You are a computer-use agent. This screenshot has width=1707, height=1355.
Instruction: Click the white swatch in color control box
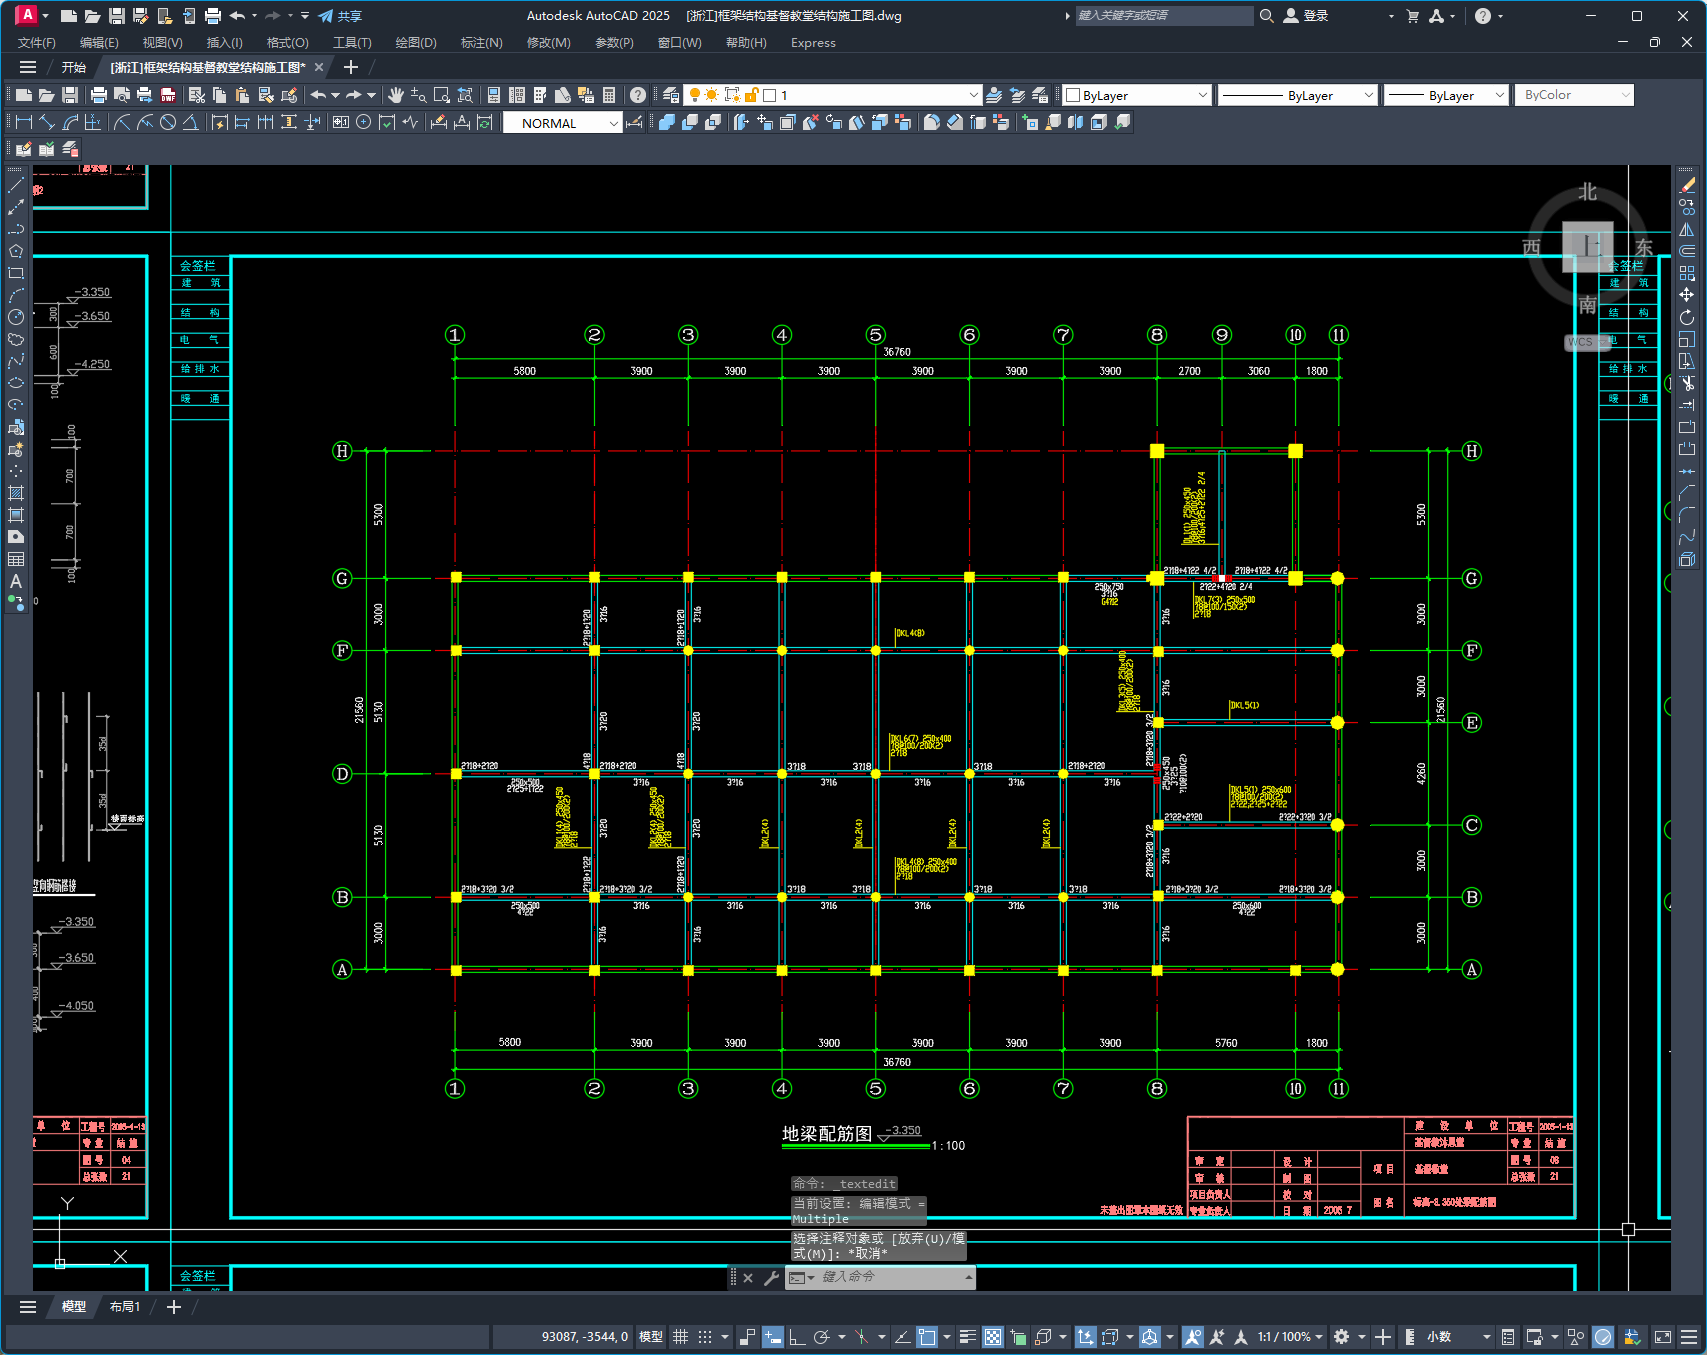tap(1074, 95)
